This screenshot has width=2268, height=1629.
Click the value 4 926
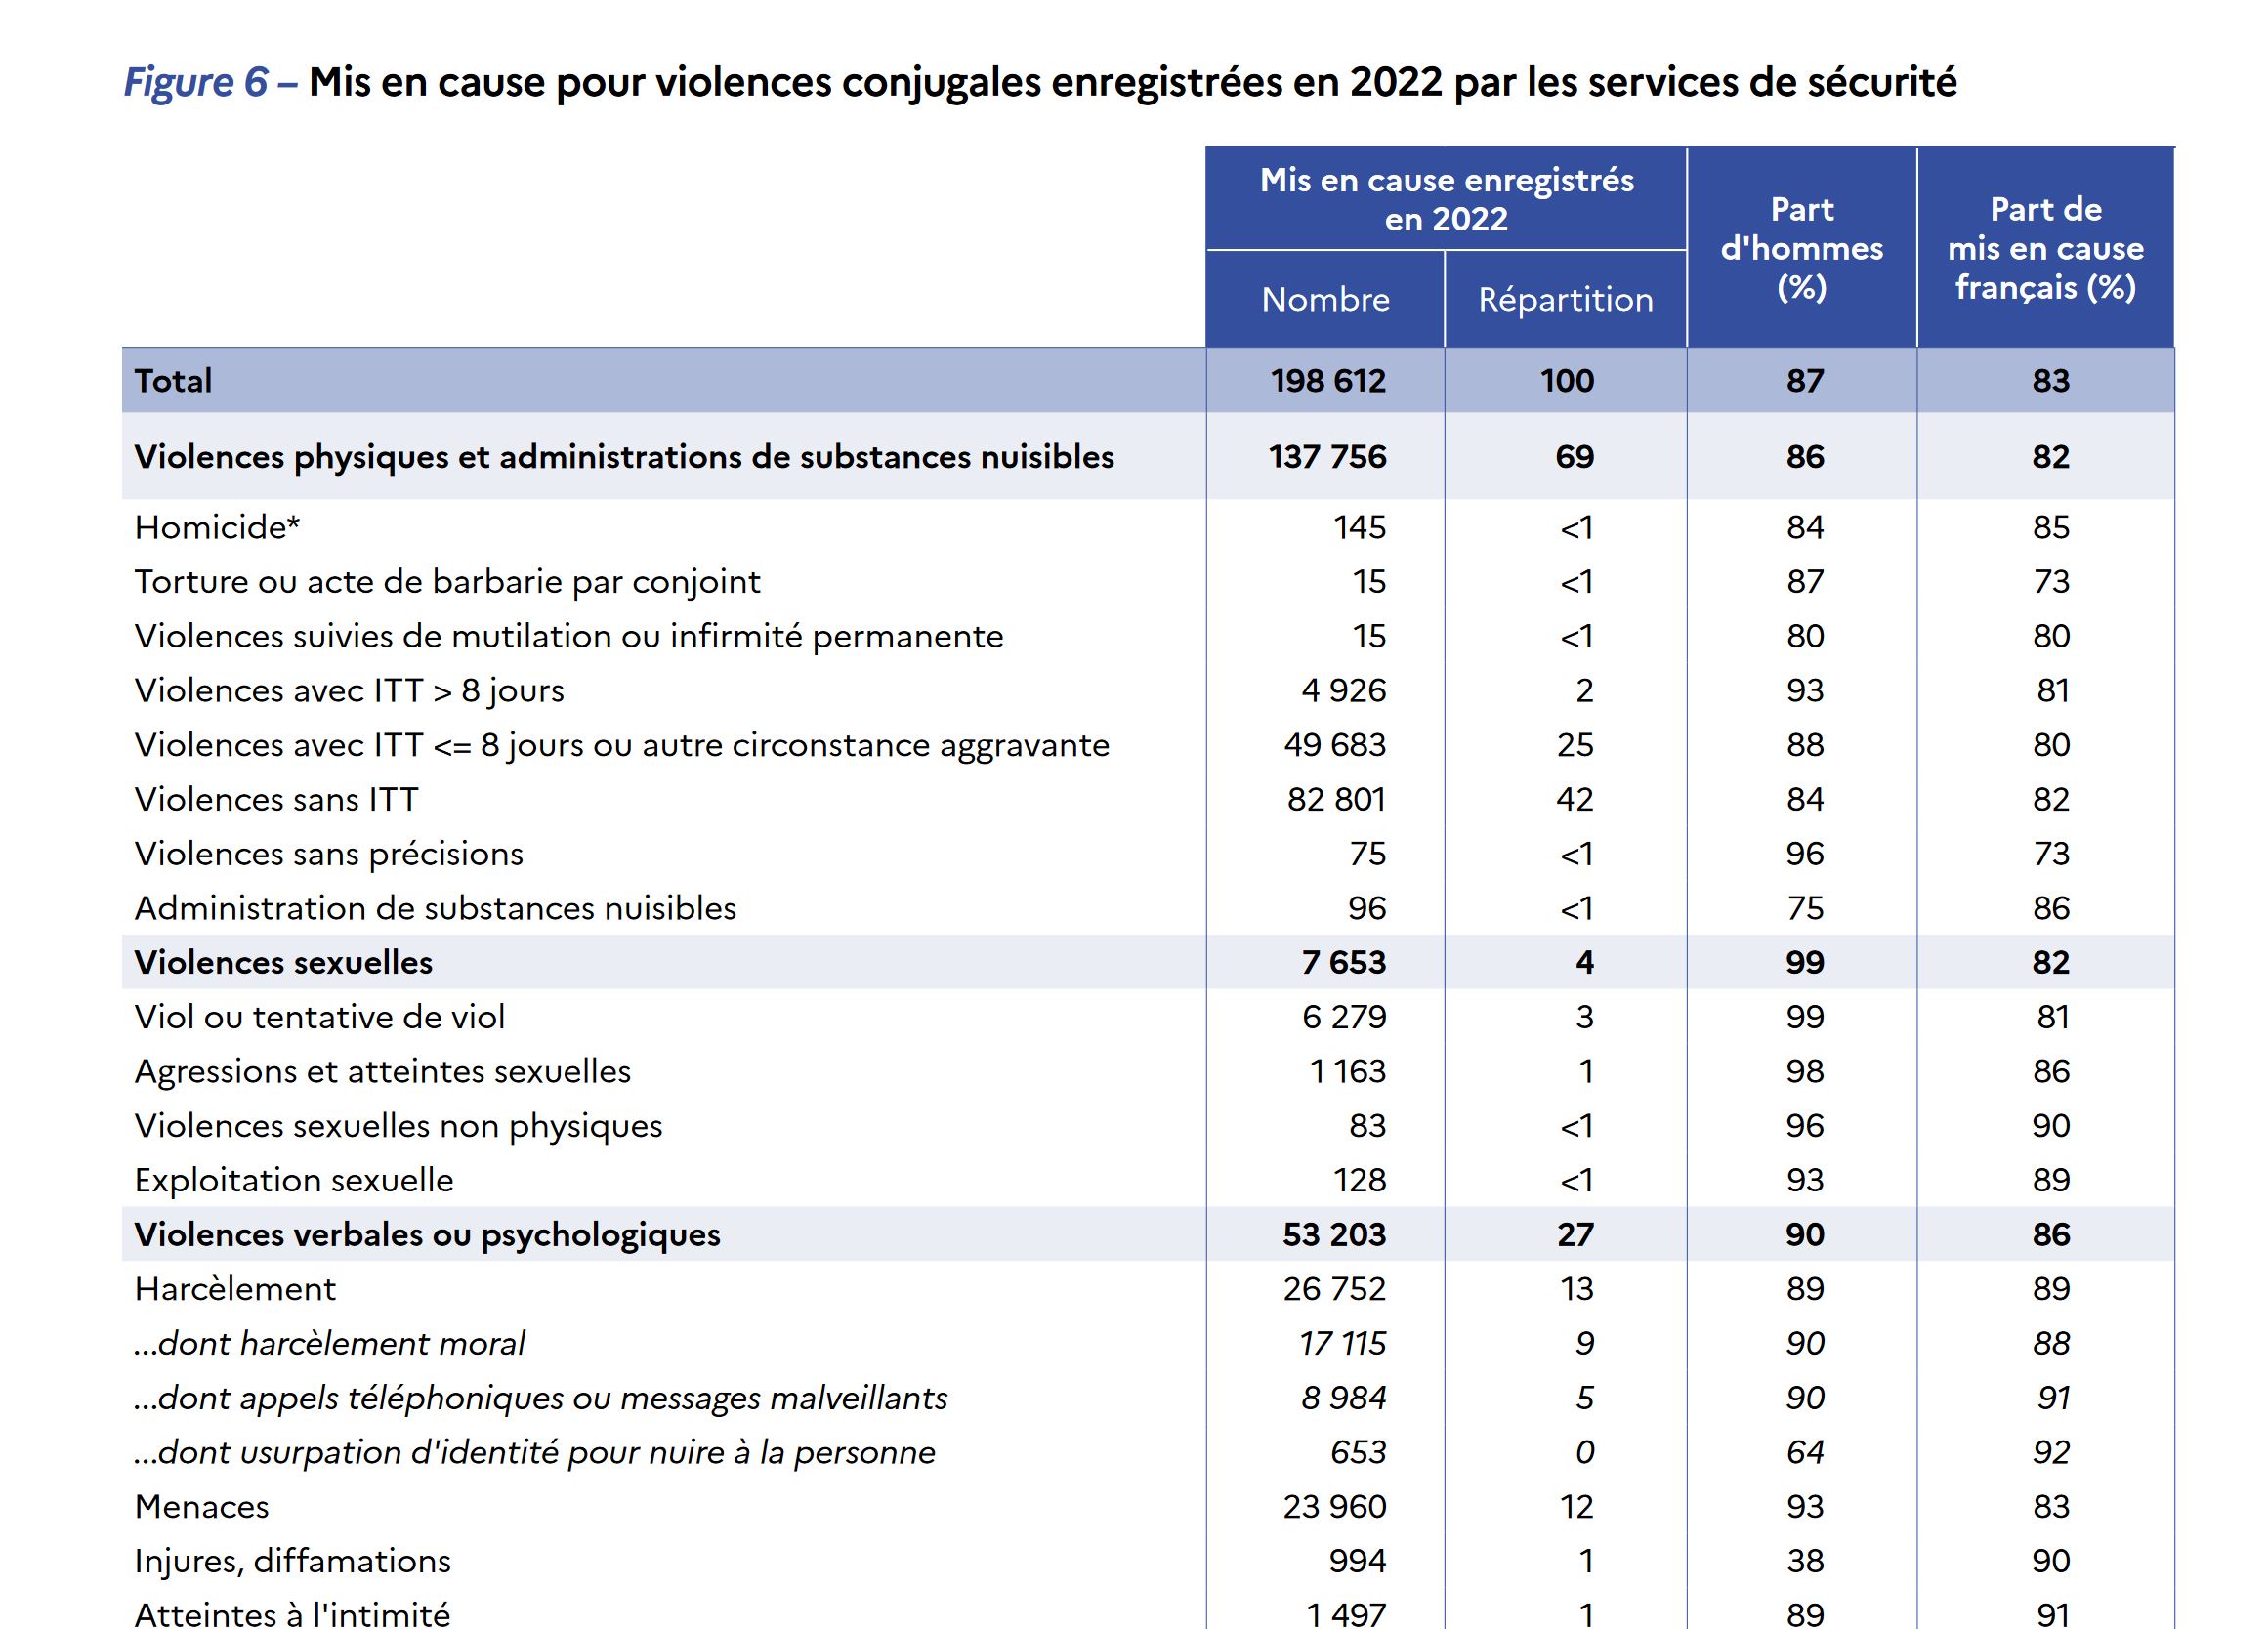[1344, 691]
